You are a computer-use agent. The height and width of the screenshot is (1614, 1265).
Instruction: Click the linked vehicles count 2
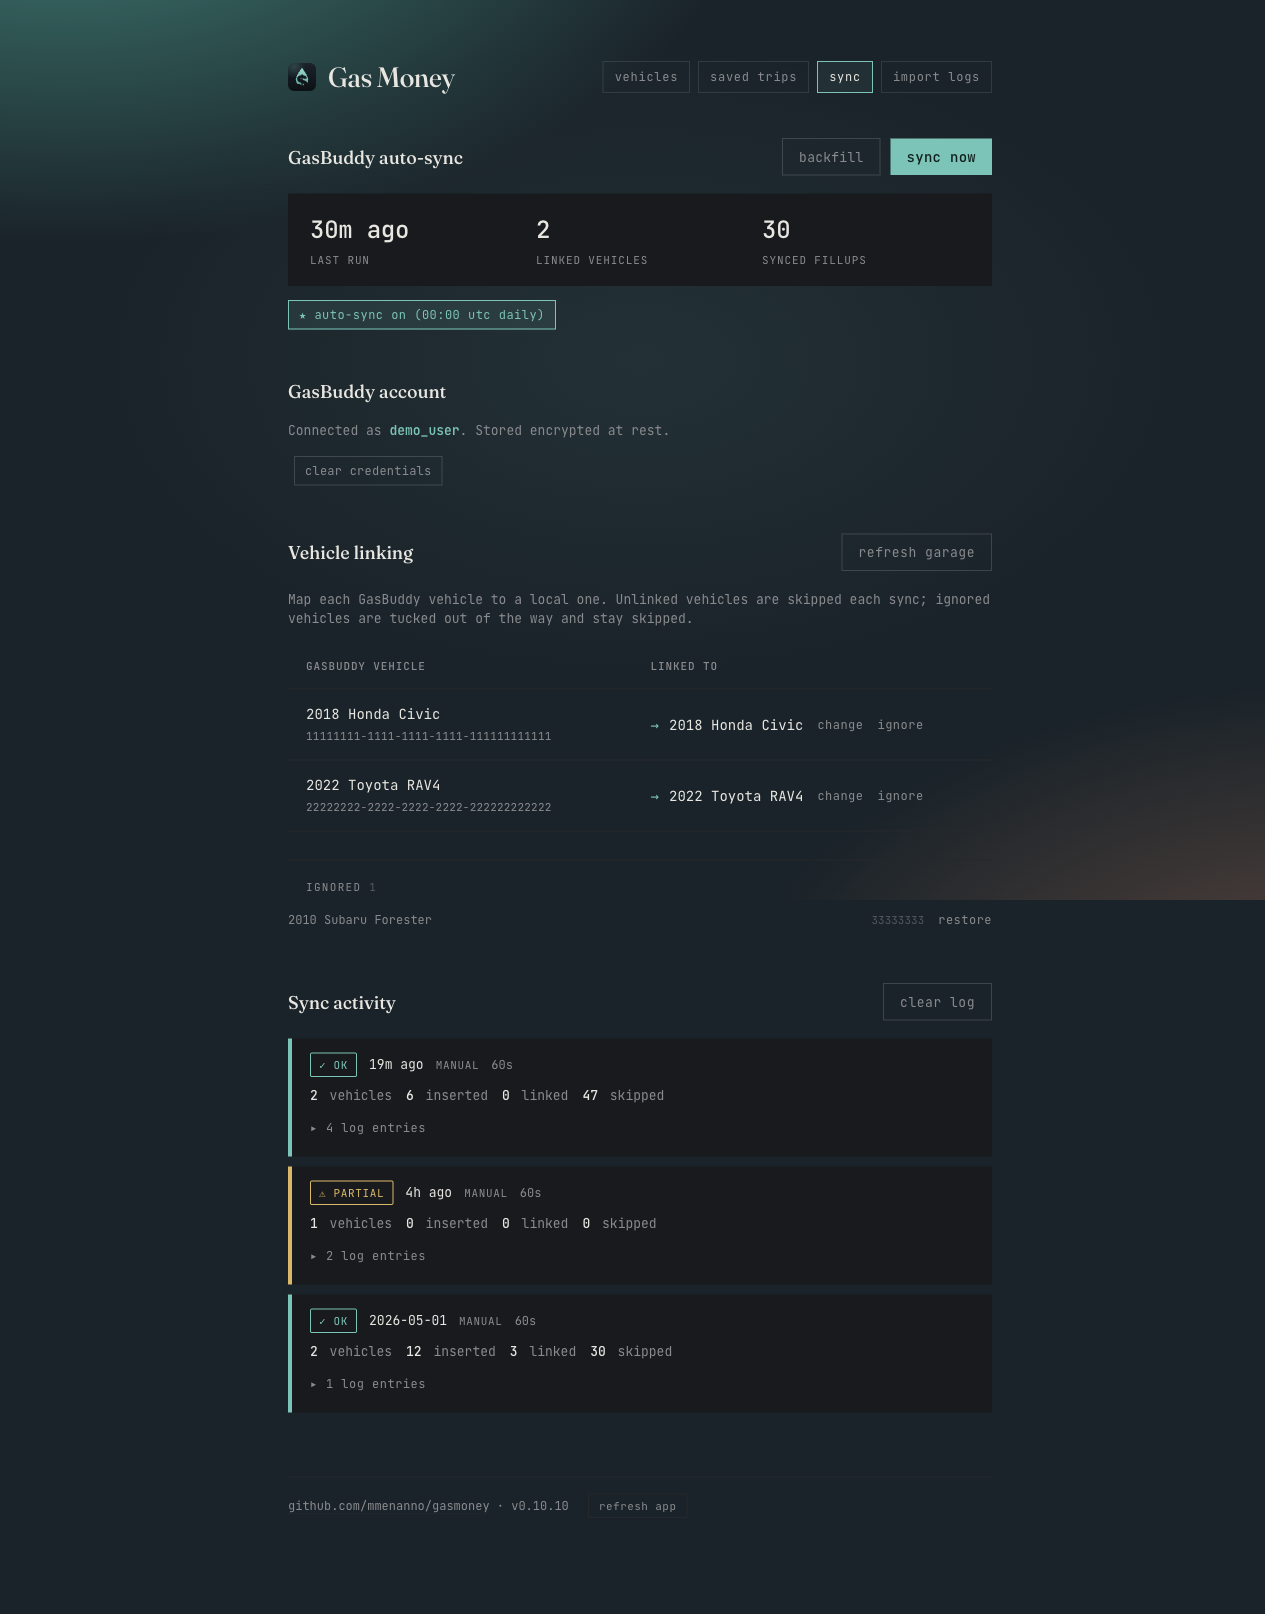point(543,230)
